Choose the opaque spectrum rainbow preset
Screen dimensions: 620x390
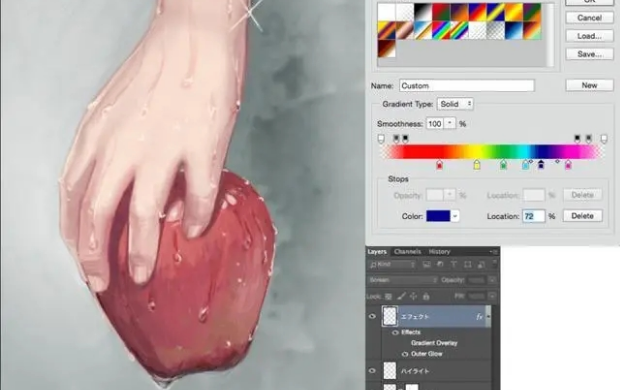(441, 30)
